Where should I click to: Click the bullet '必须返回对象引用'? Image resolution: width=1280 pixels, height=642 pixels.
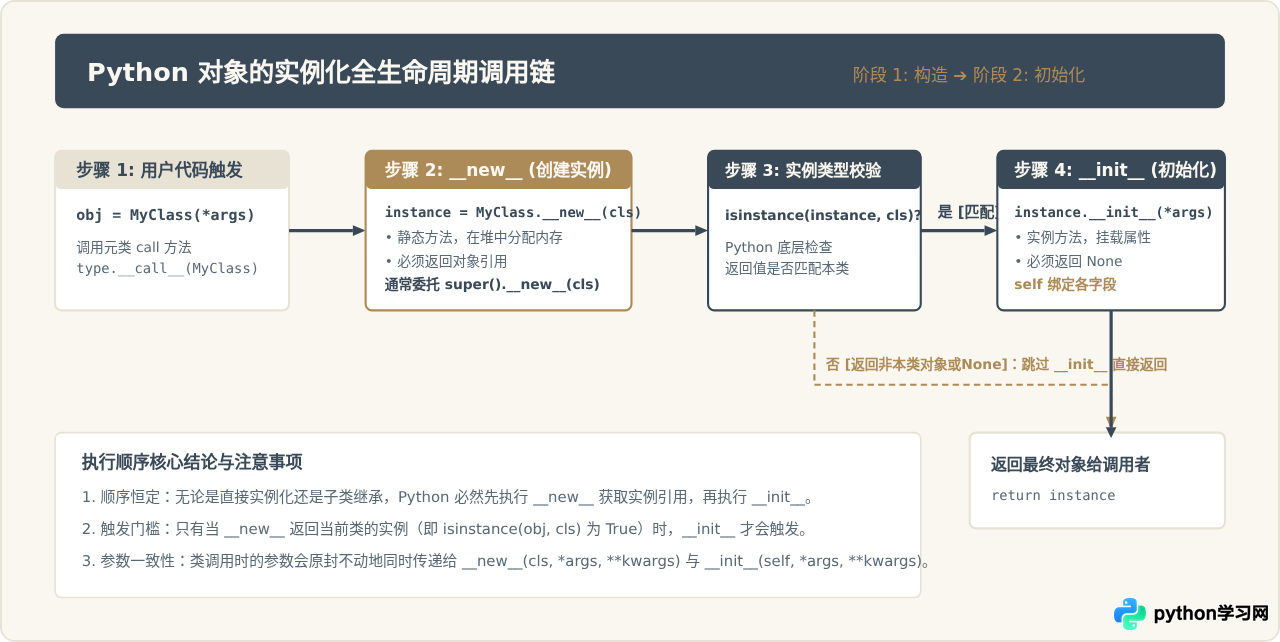[x=446, y=261]
